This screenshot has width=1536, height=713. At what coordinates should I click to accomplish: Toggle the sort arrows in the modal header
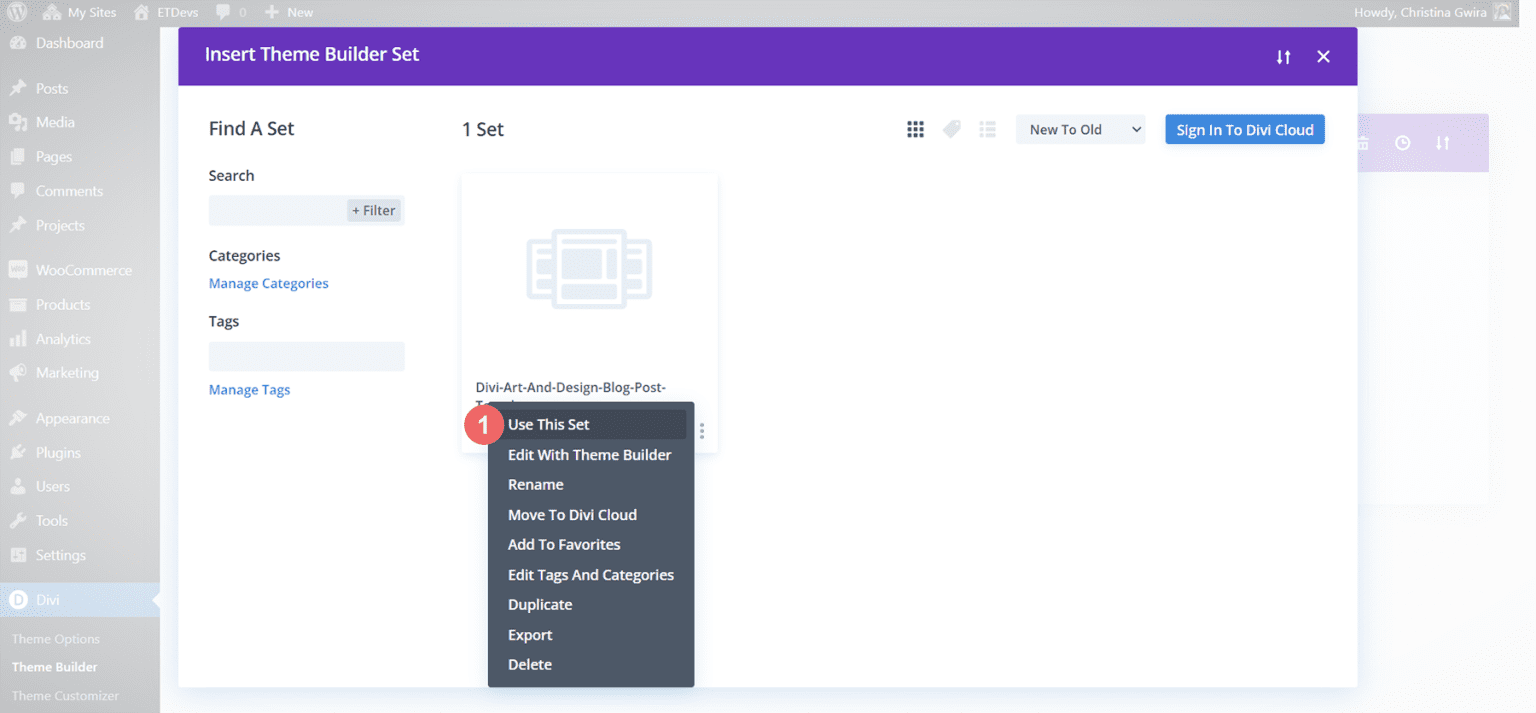tap(1284, 57)
